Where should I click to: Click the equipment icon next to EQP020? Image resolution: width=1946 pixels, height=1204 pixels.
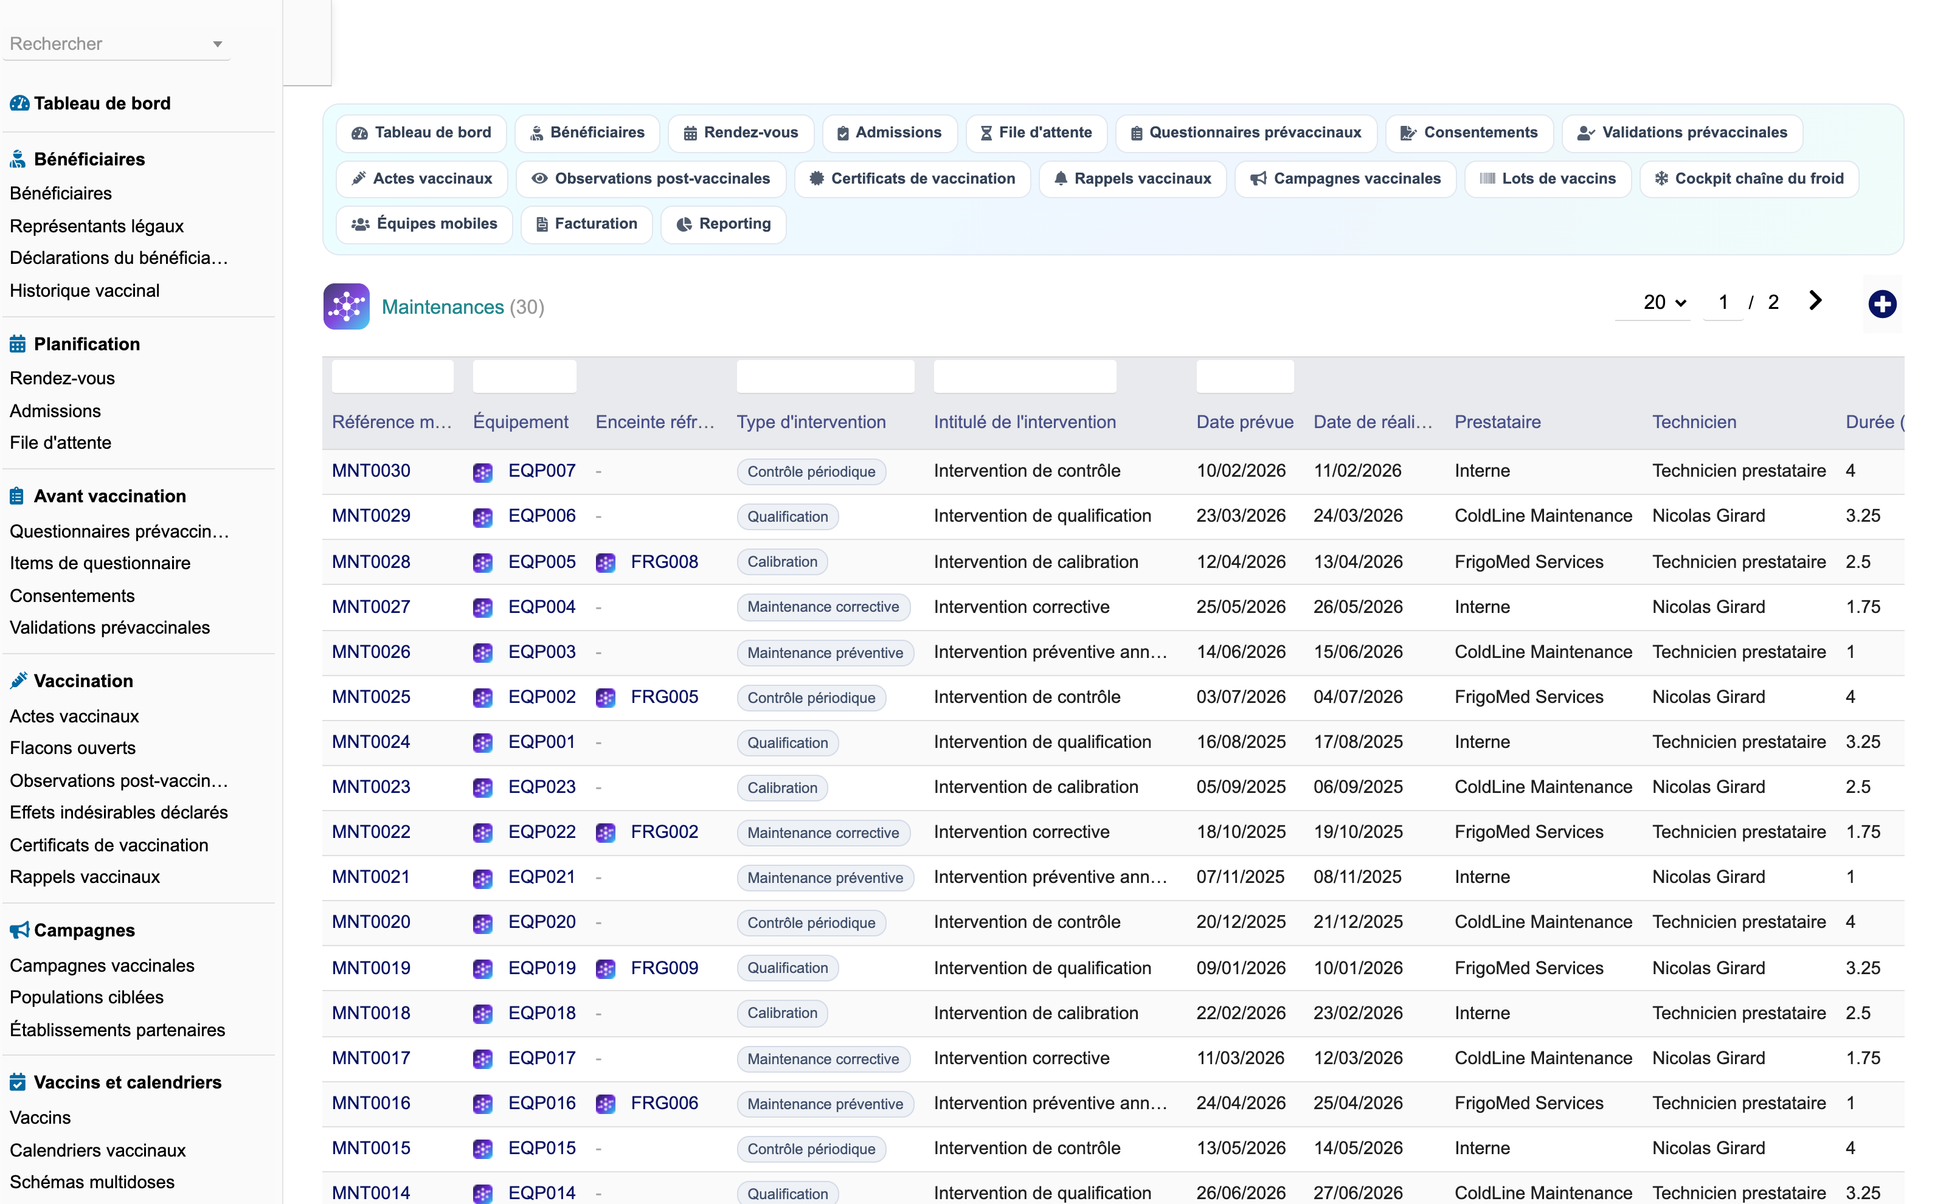(483, 924)
